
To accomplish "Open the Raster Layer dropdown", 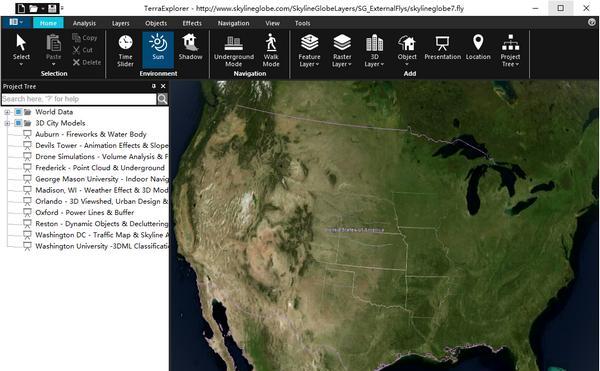I will [342, 50].
